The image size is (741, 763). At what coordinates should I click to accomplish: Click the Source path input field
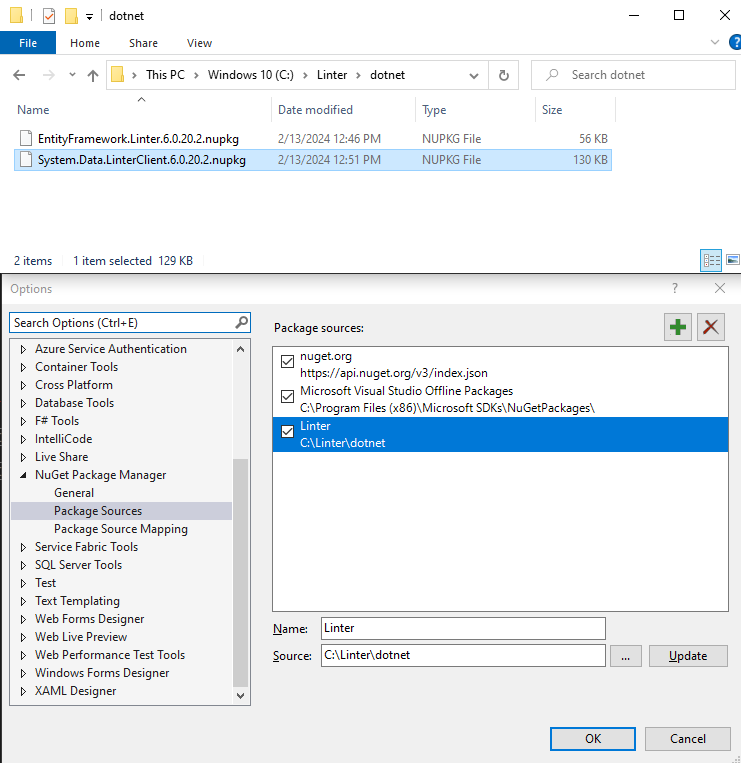point(463,655)
